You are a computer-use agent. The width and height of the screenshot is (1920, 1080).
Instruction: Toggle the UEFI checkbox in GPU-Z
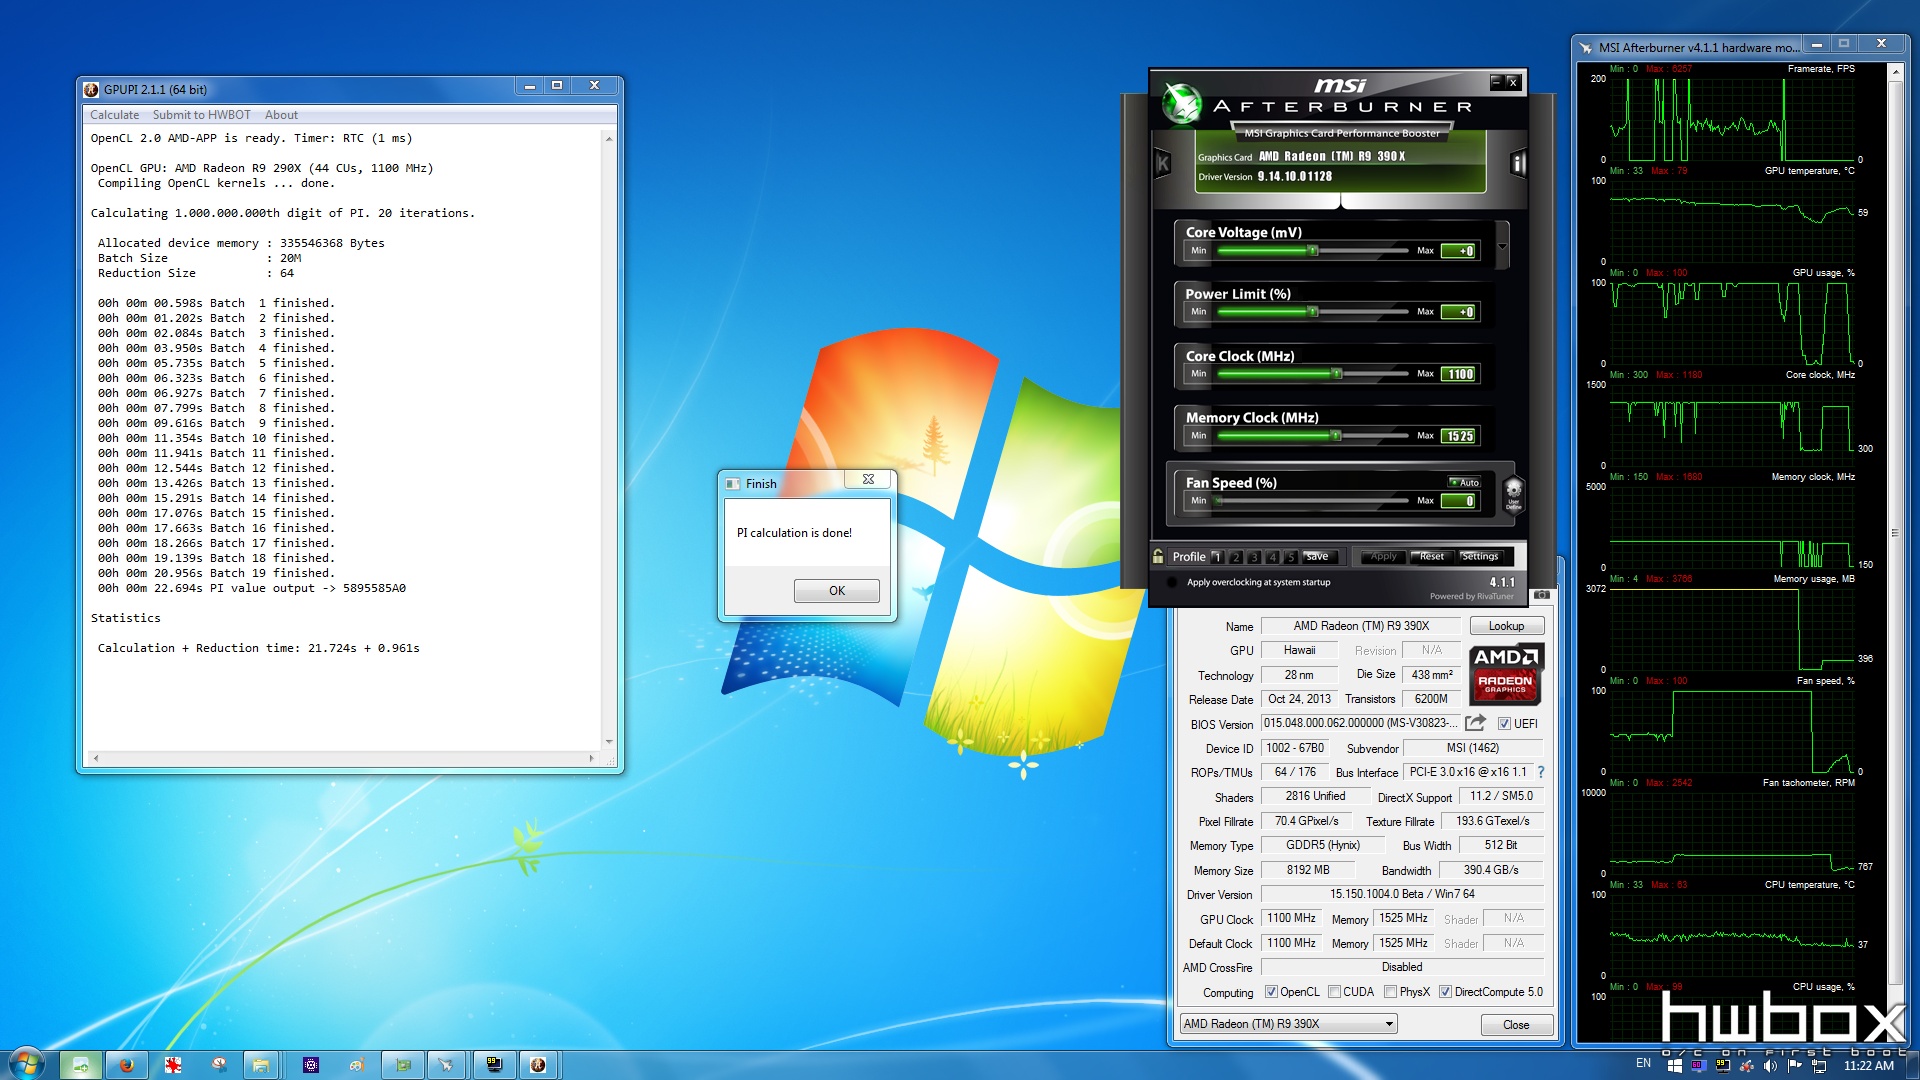click(x=1504, y=723)
